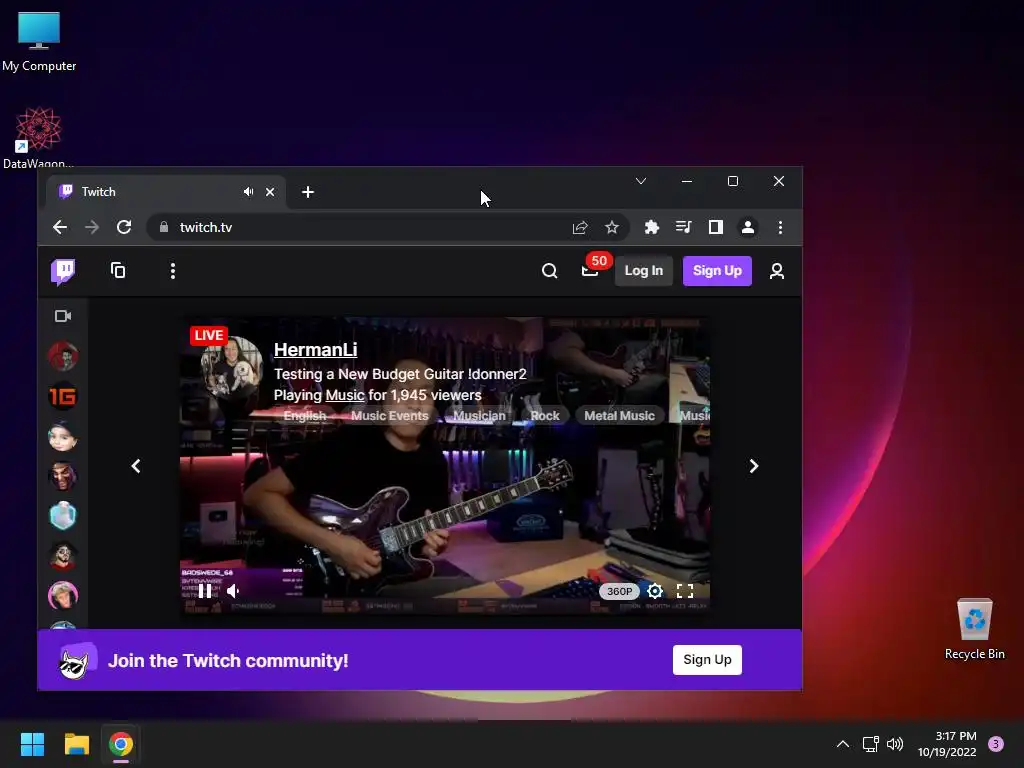Click white Sign Up in community banner
Image resolution: width=1024 pixels, height=768 pixels.
707,660
